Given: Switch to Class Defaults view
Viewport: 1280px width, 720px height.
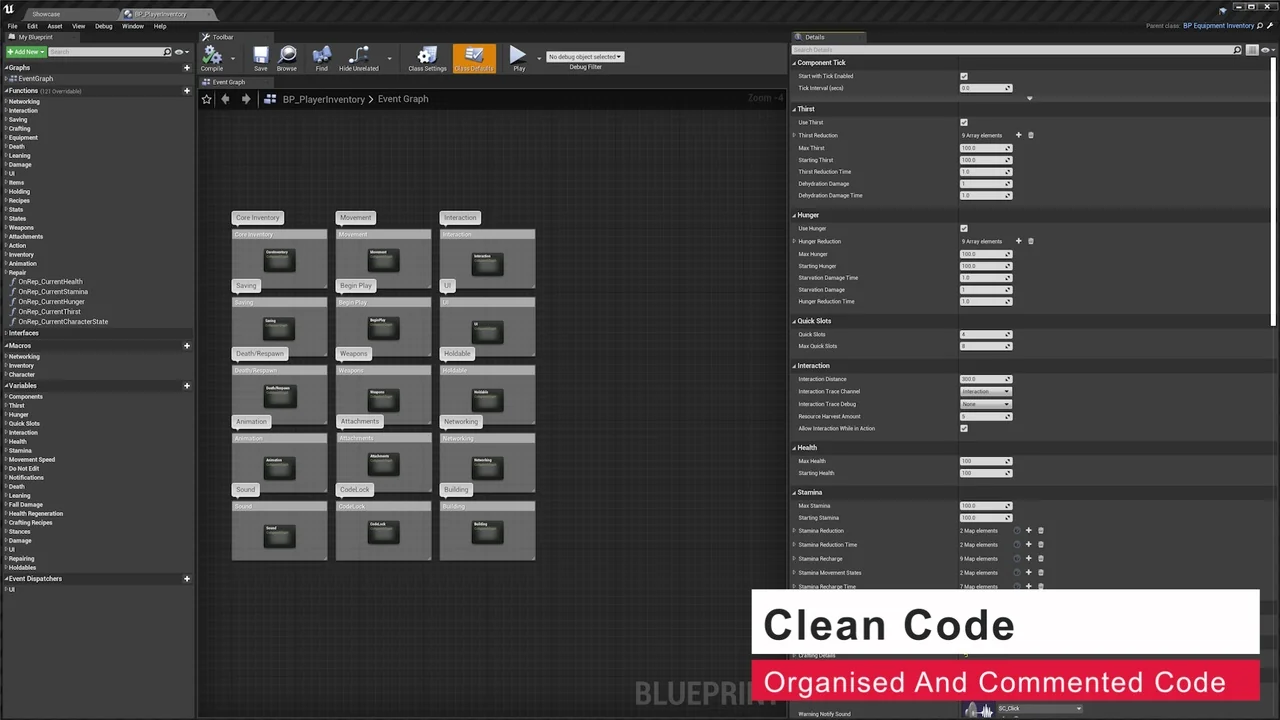Looking at the screenshot, I should 473,57.
